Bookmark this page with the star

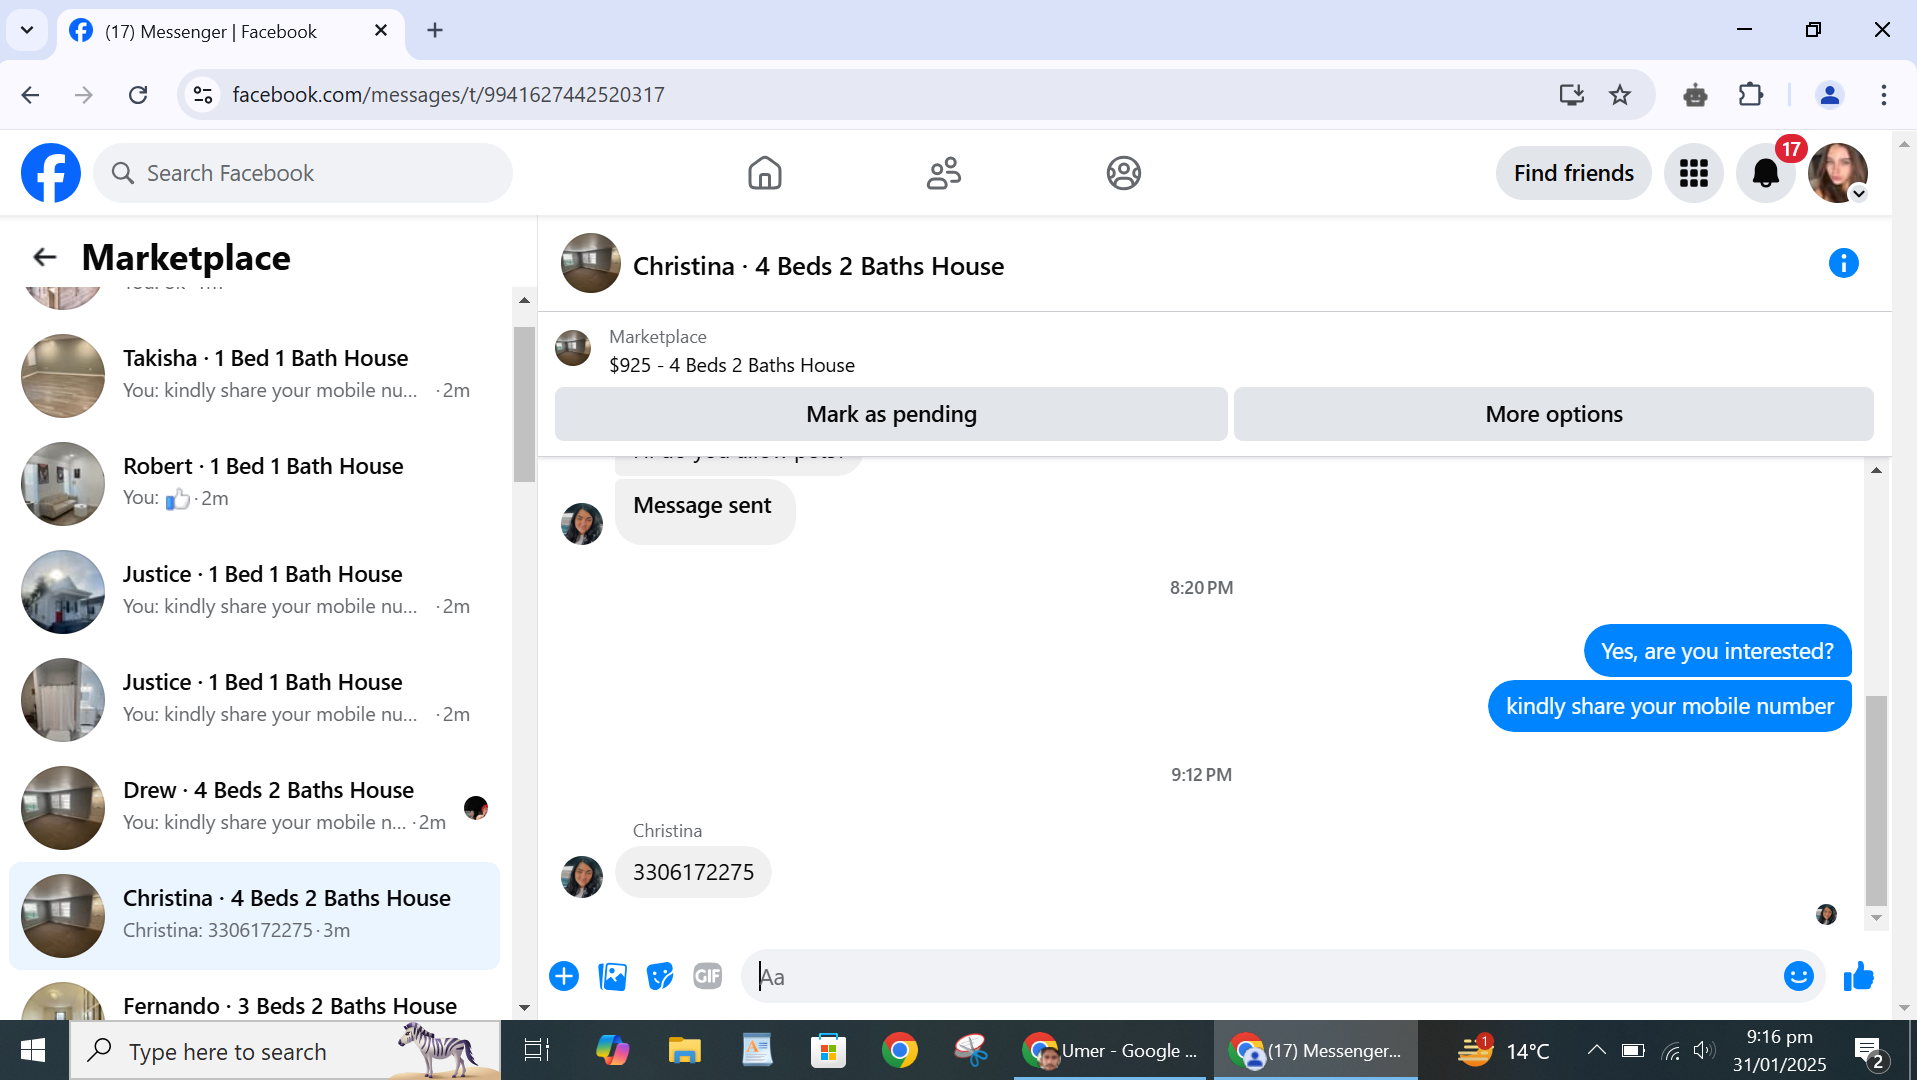[x=1620, y=95]
